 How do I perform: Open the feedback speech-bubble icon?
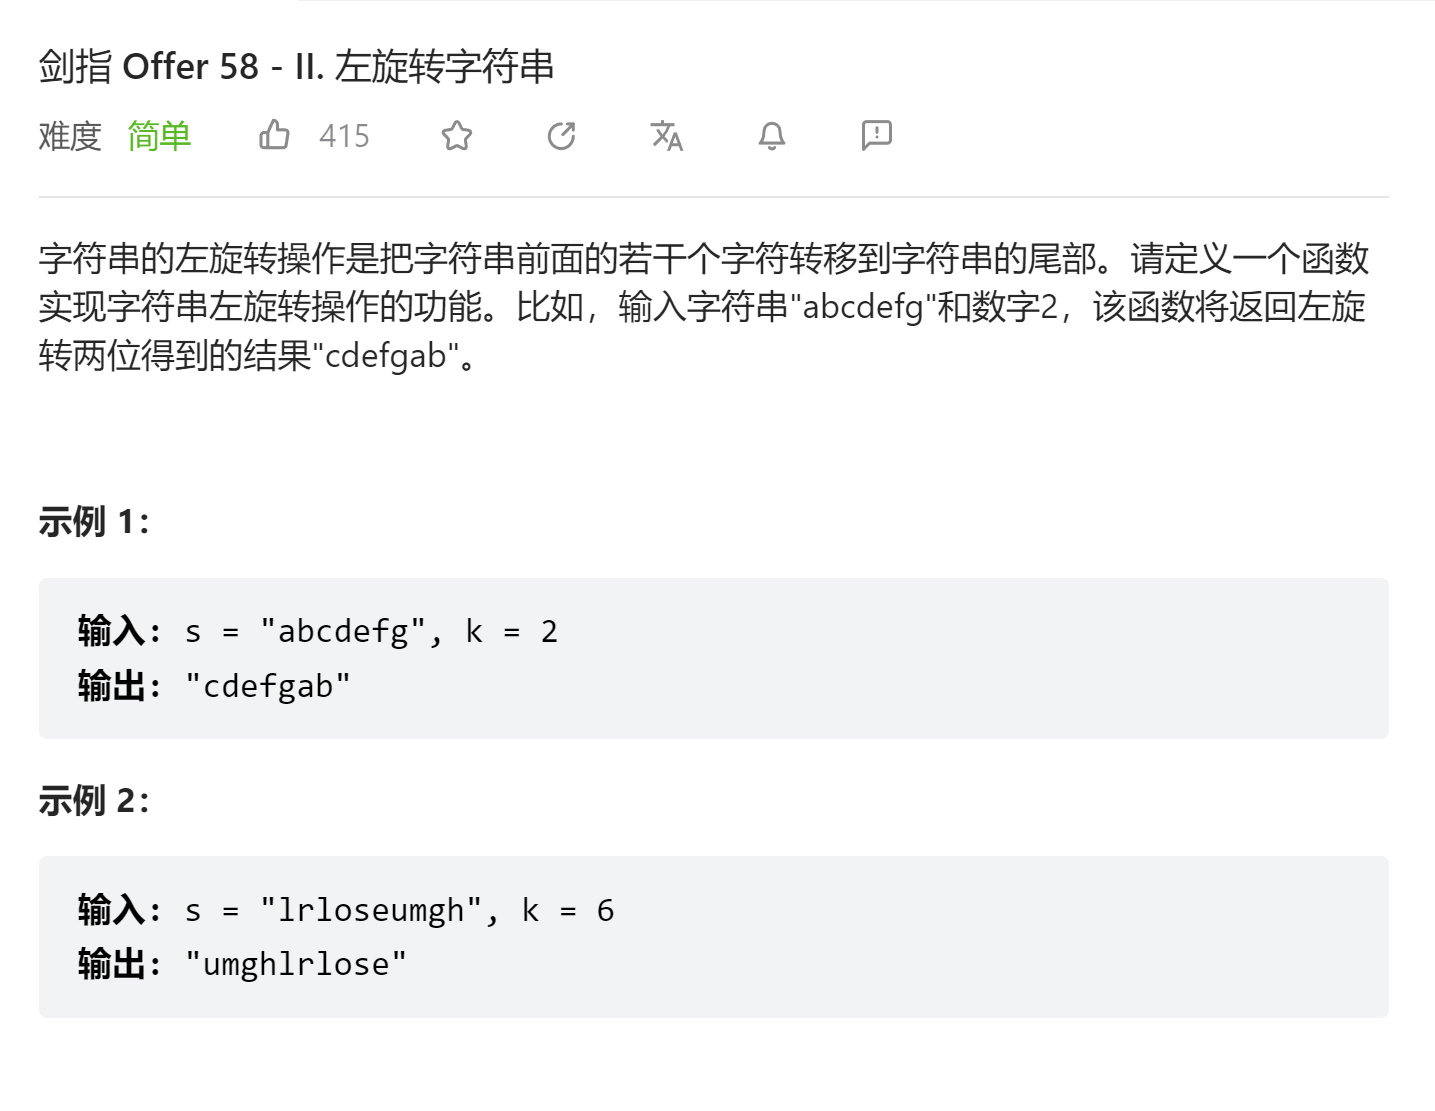(x=876, y=135)
